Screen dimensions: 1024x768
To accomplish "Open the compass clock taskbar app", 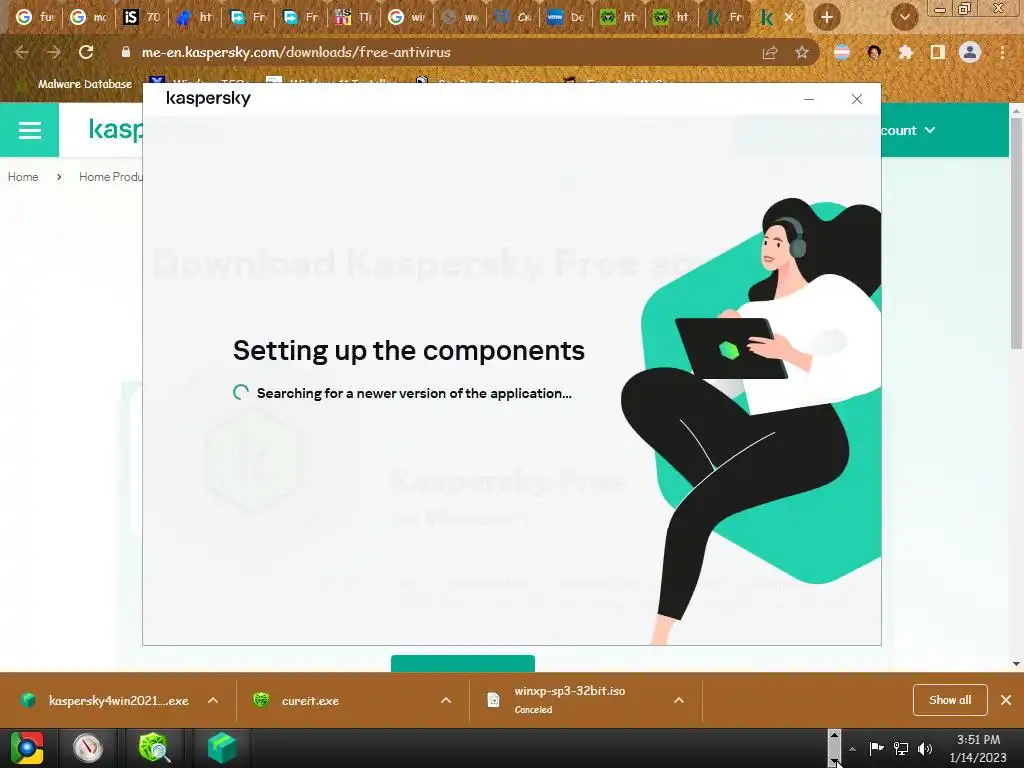I will 88,748.
